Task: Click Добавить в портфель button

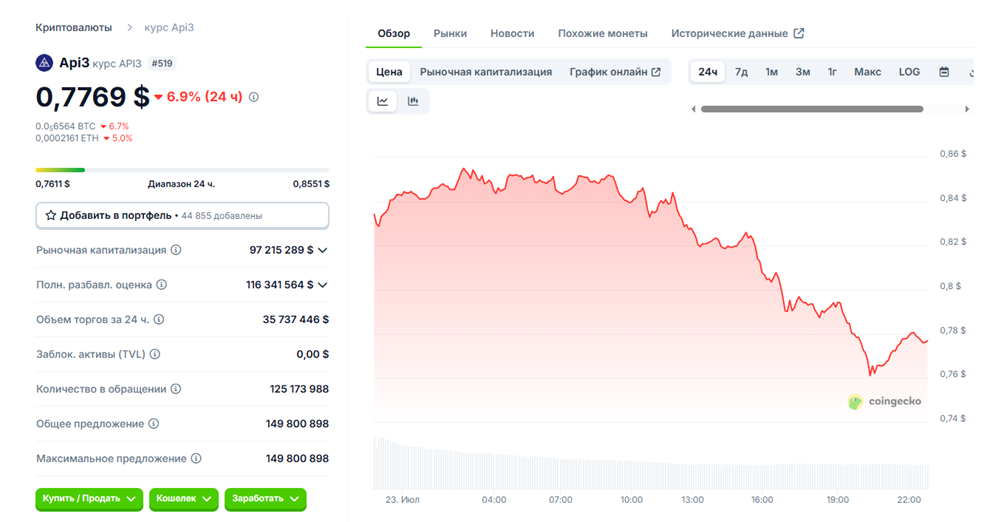Action: pyautogui.click(x=182, y=215)
